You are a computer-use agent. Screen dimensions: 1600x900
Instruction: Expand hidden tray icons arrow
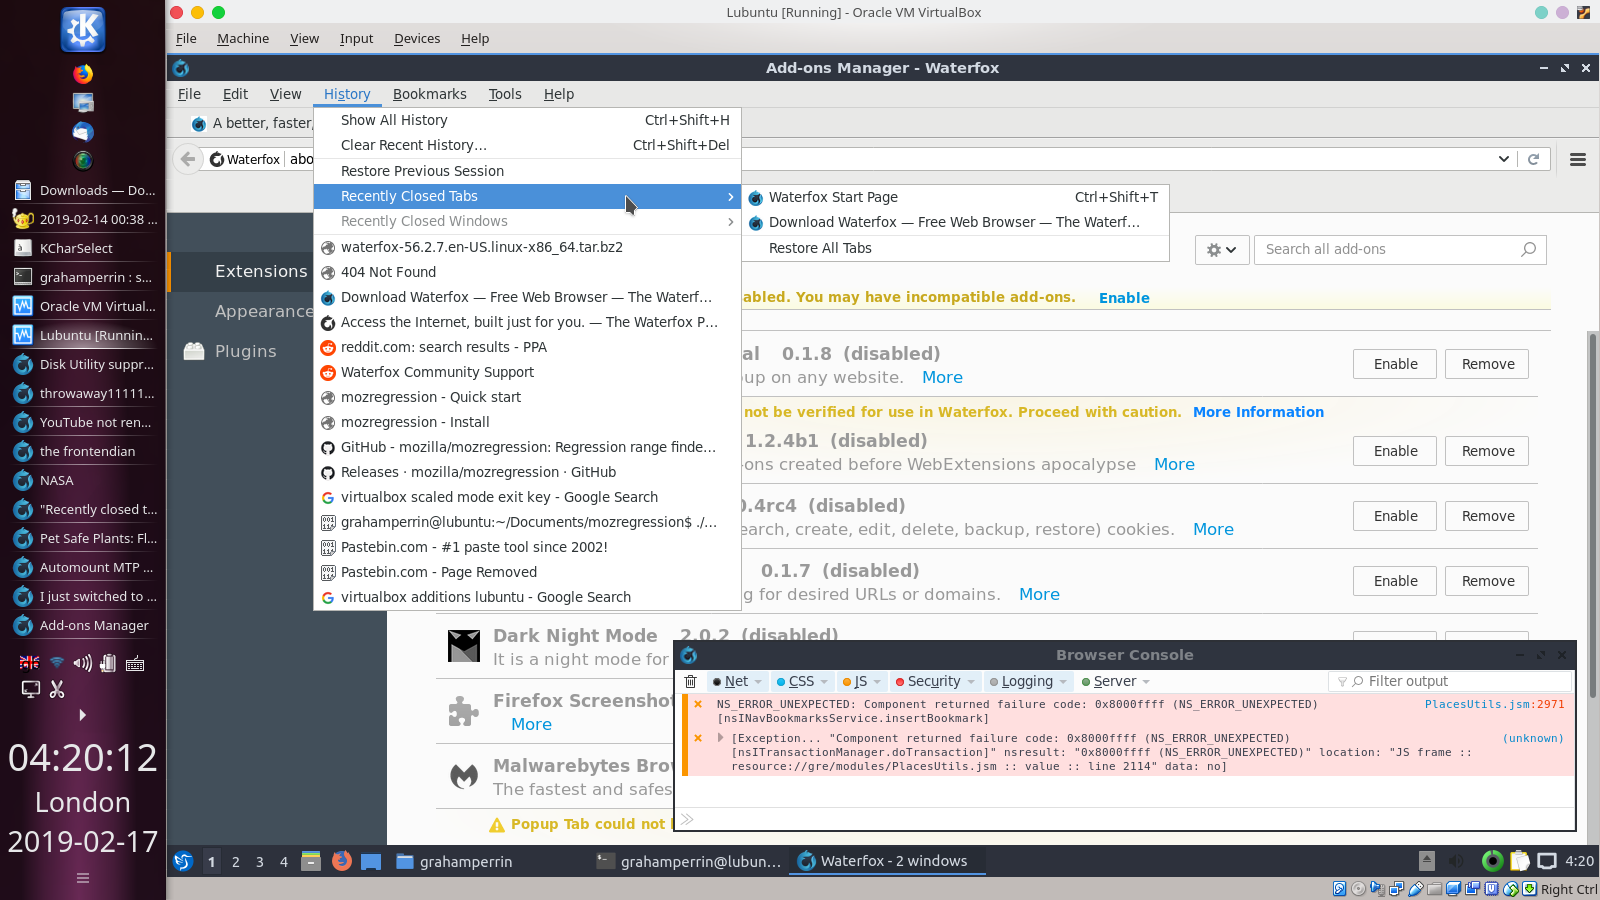point(83,715)
